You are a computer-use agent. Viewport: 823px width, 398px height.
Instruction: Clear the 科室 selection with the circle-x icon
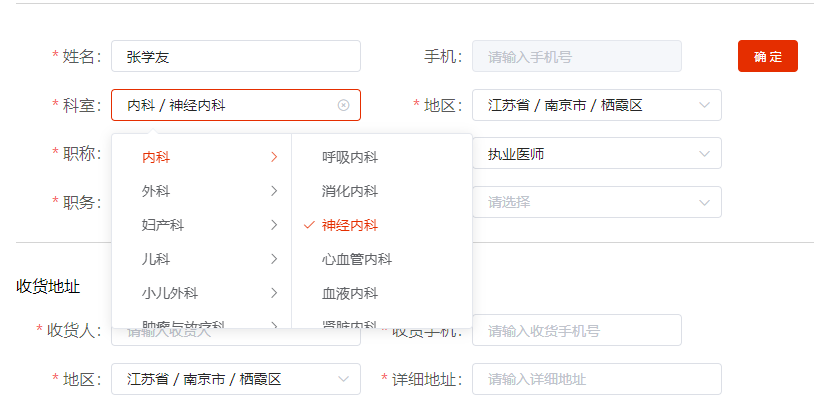tap(343, 106)
